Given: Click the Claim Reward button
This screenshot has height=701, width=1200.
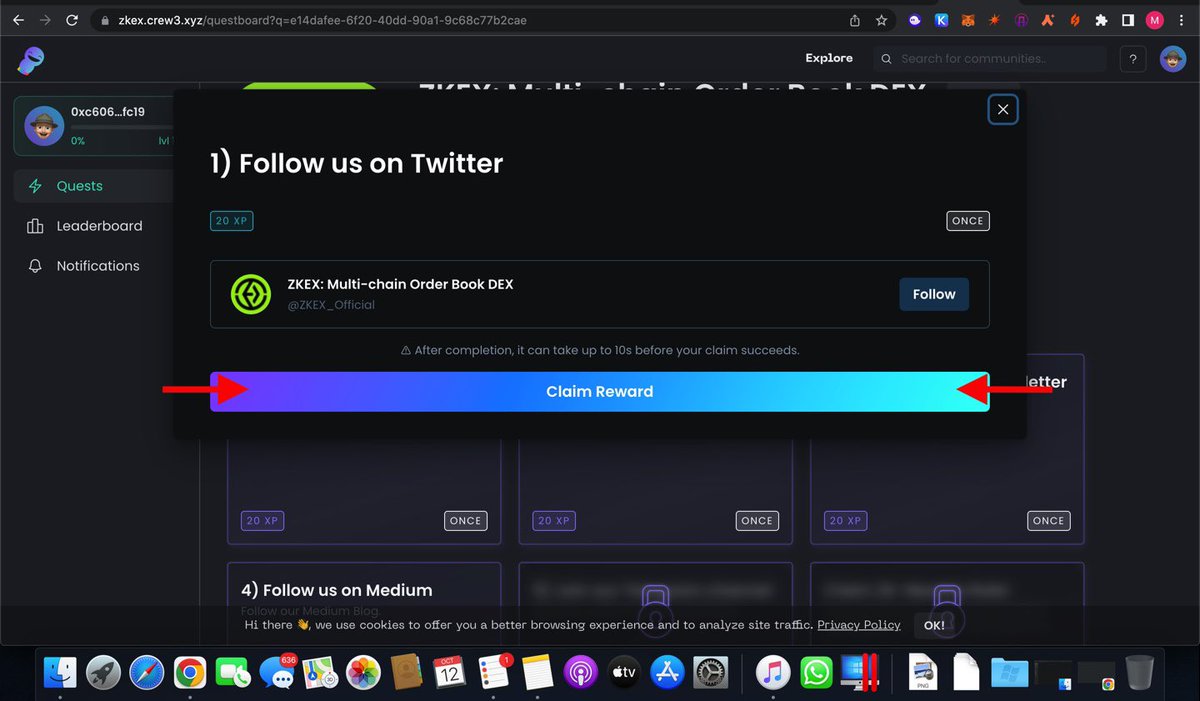Looking at the screenshot, I should (x=600, y=391).
